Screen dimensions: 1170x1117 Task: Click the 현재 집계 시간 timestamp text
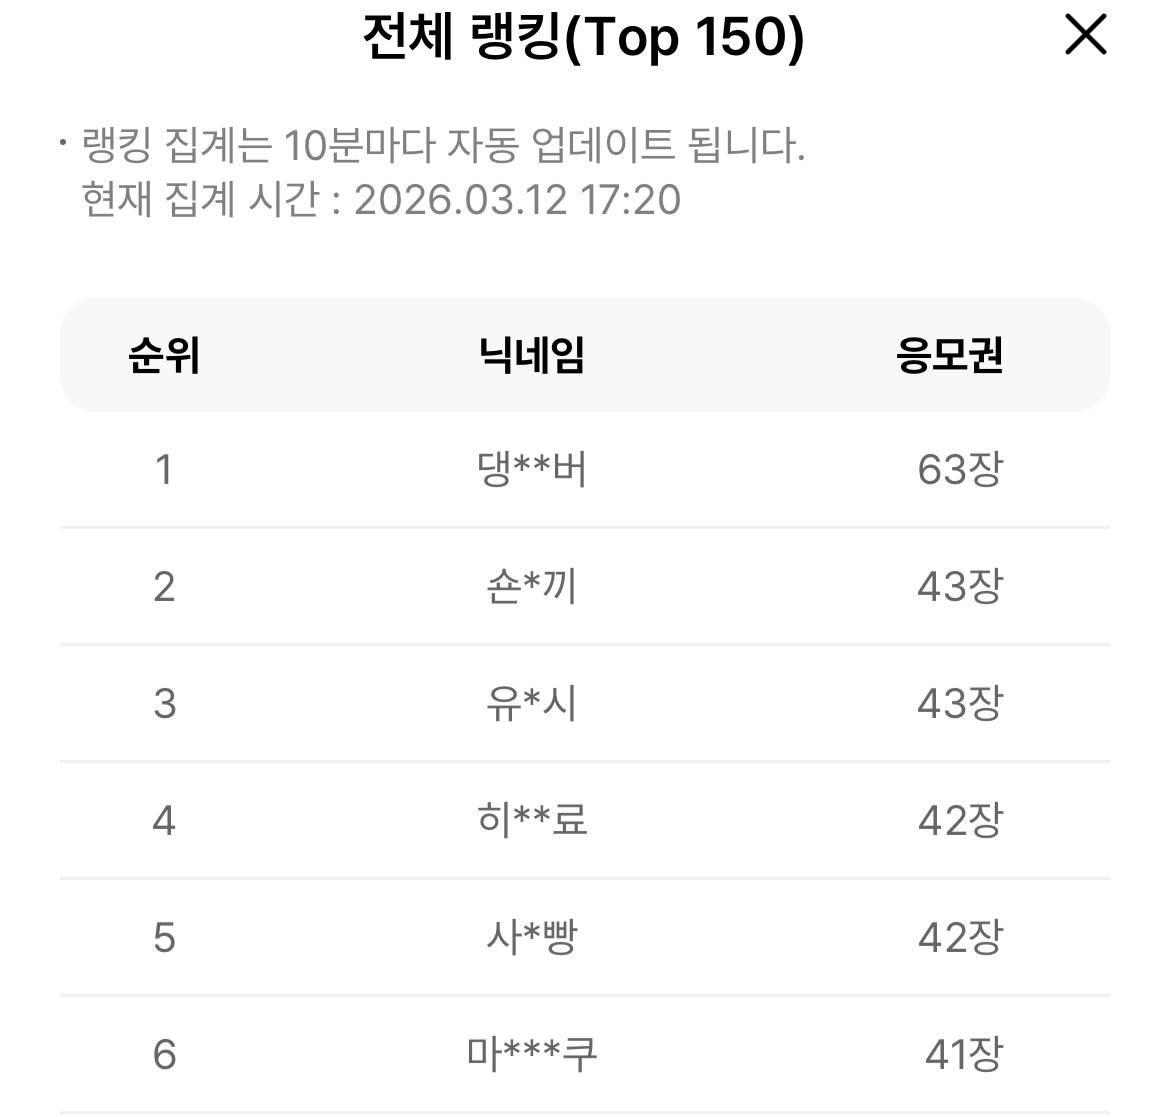[x=381, y=199]
